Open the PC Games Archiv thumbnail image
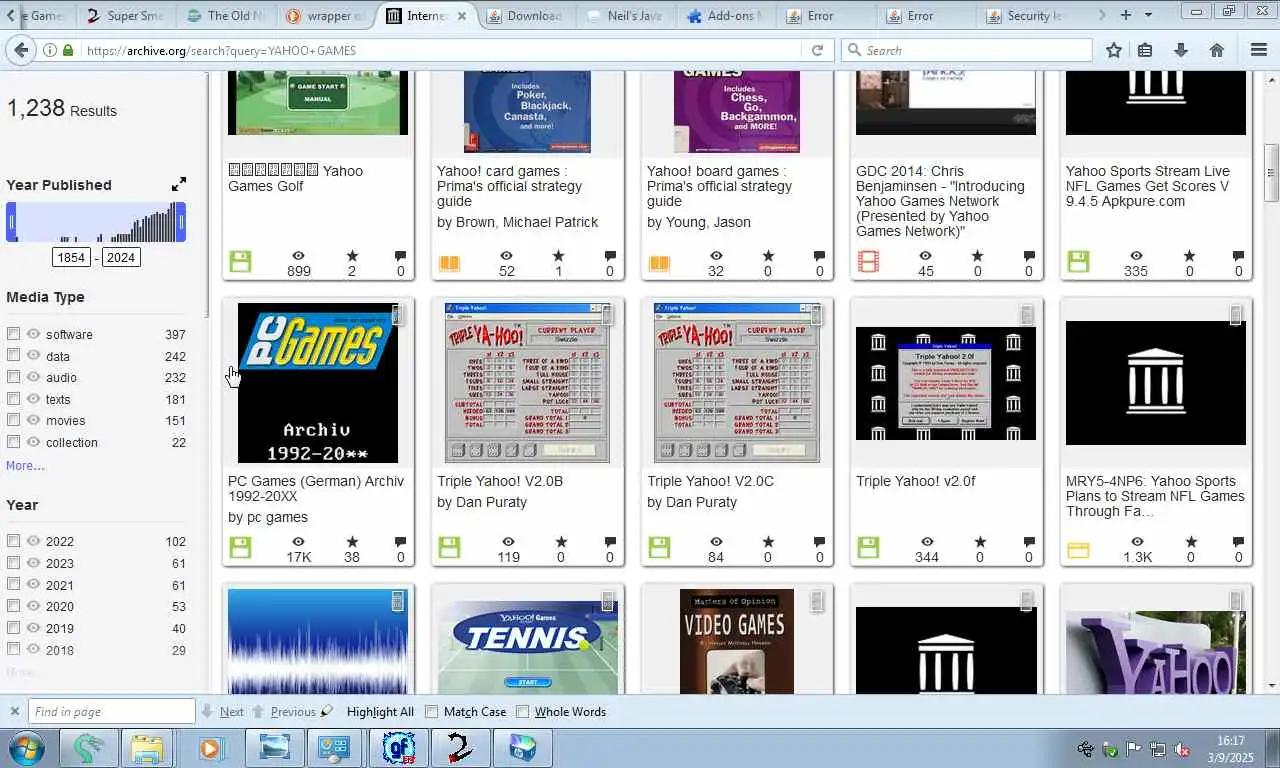The image size is (1280, 768). tap(318, 383)
